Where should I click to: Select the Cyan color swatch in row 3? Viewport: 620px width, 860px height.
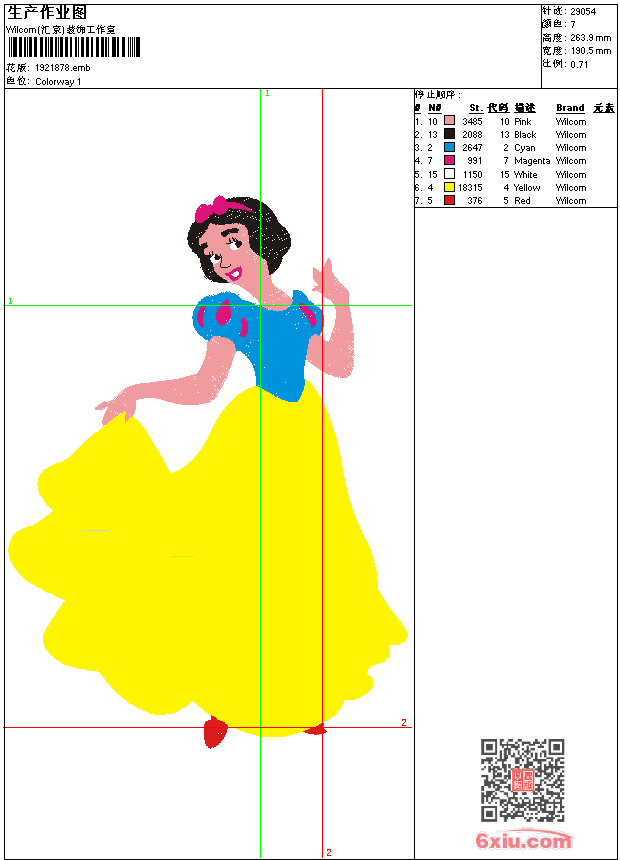tap(449, 147)
